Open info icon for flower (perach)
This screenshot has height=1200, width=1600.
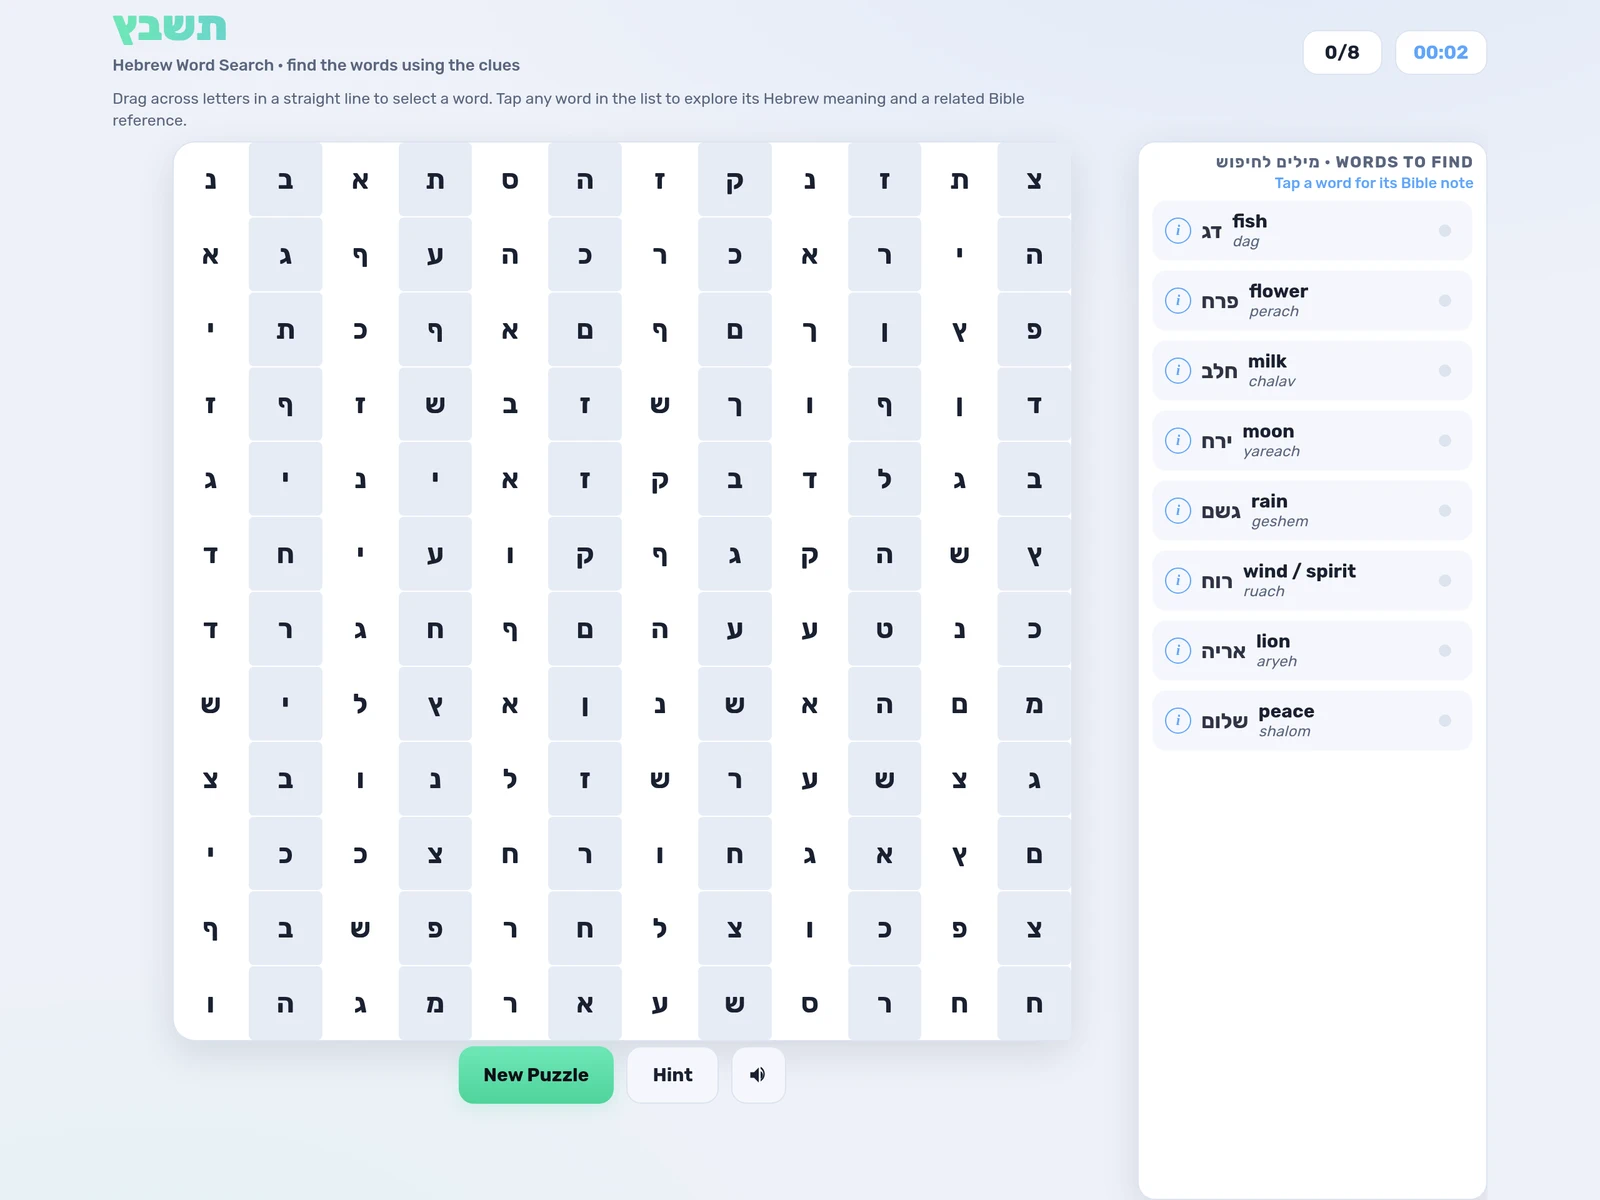coord(1178,301)
